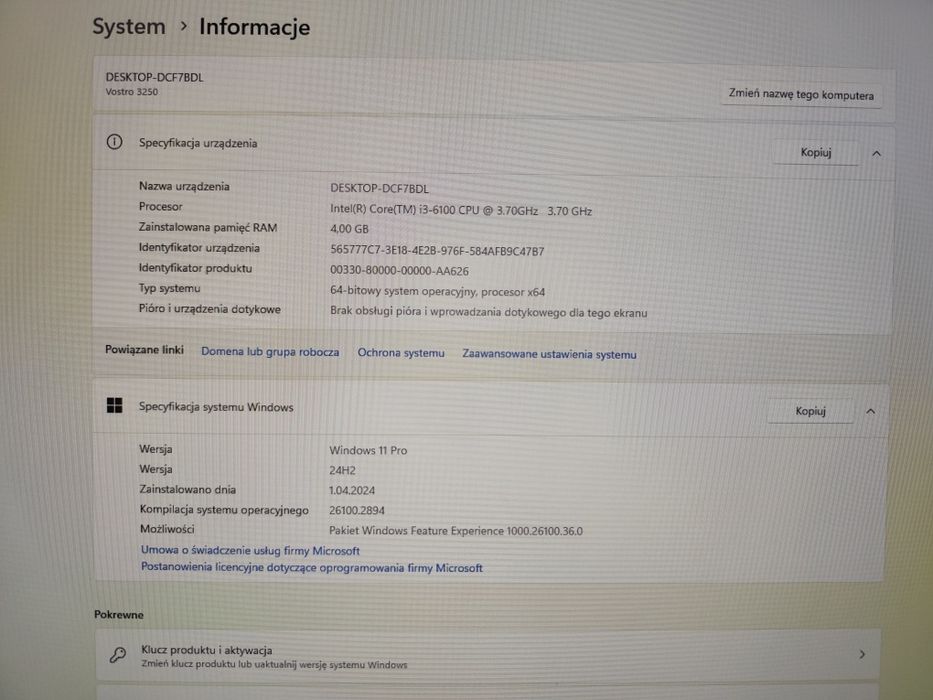Open Zaawansowane ustawienia systemu link

549,354
